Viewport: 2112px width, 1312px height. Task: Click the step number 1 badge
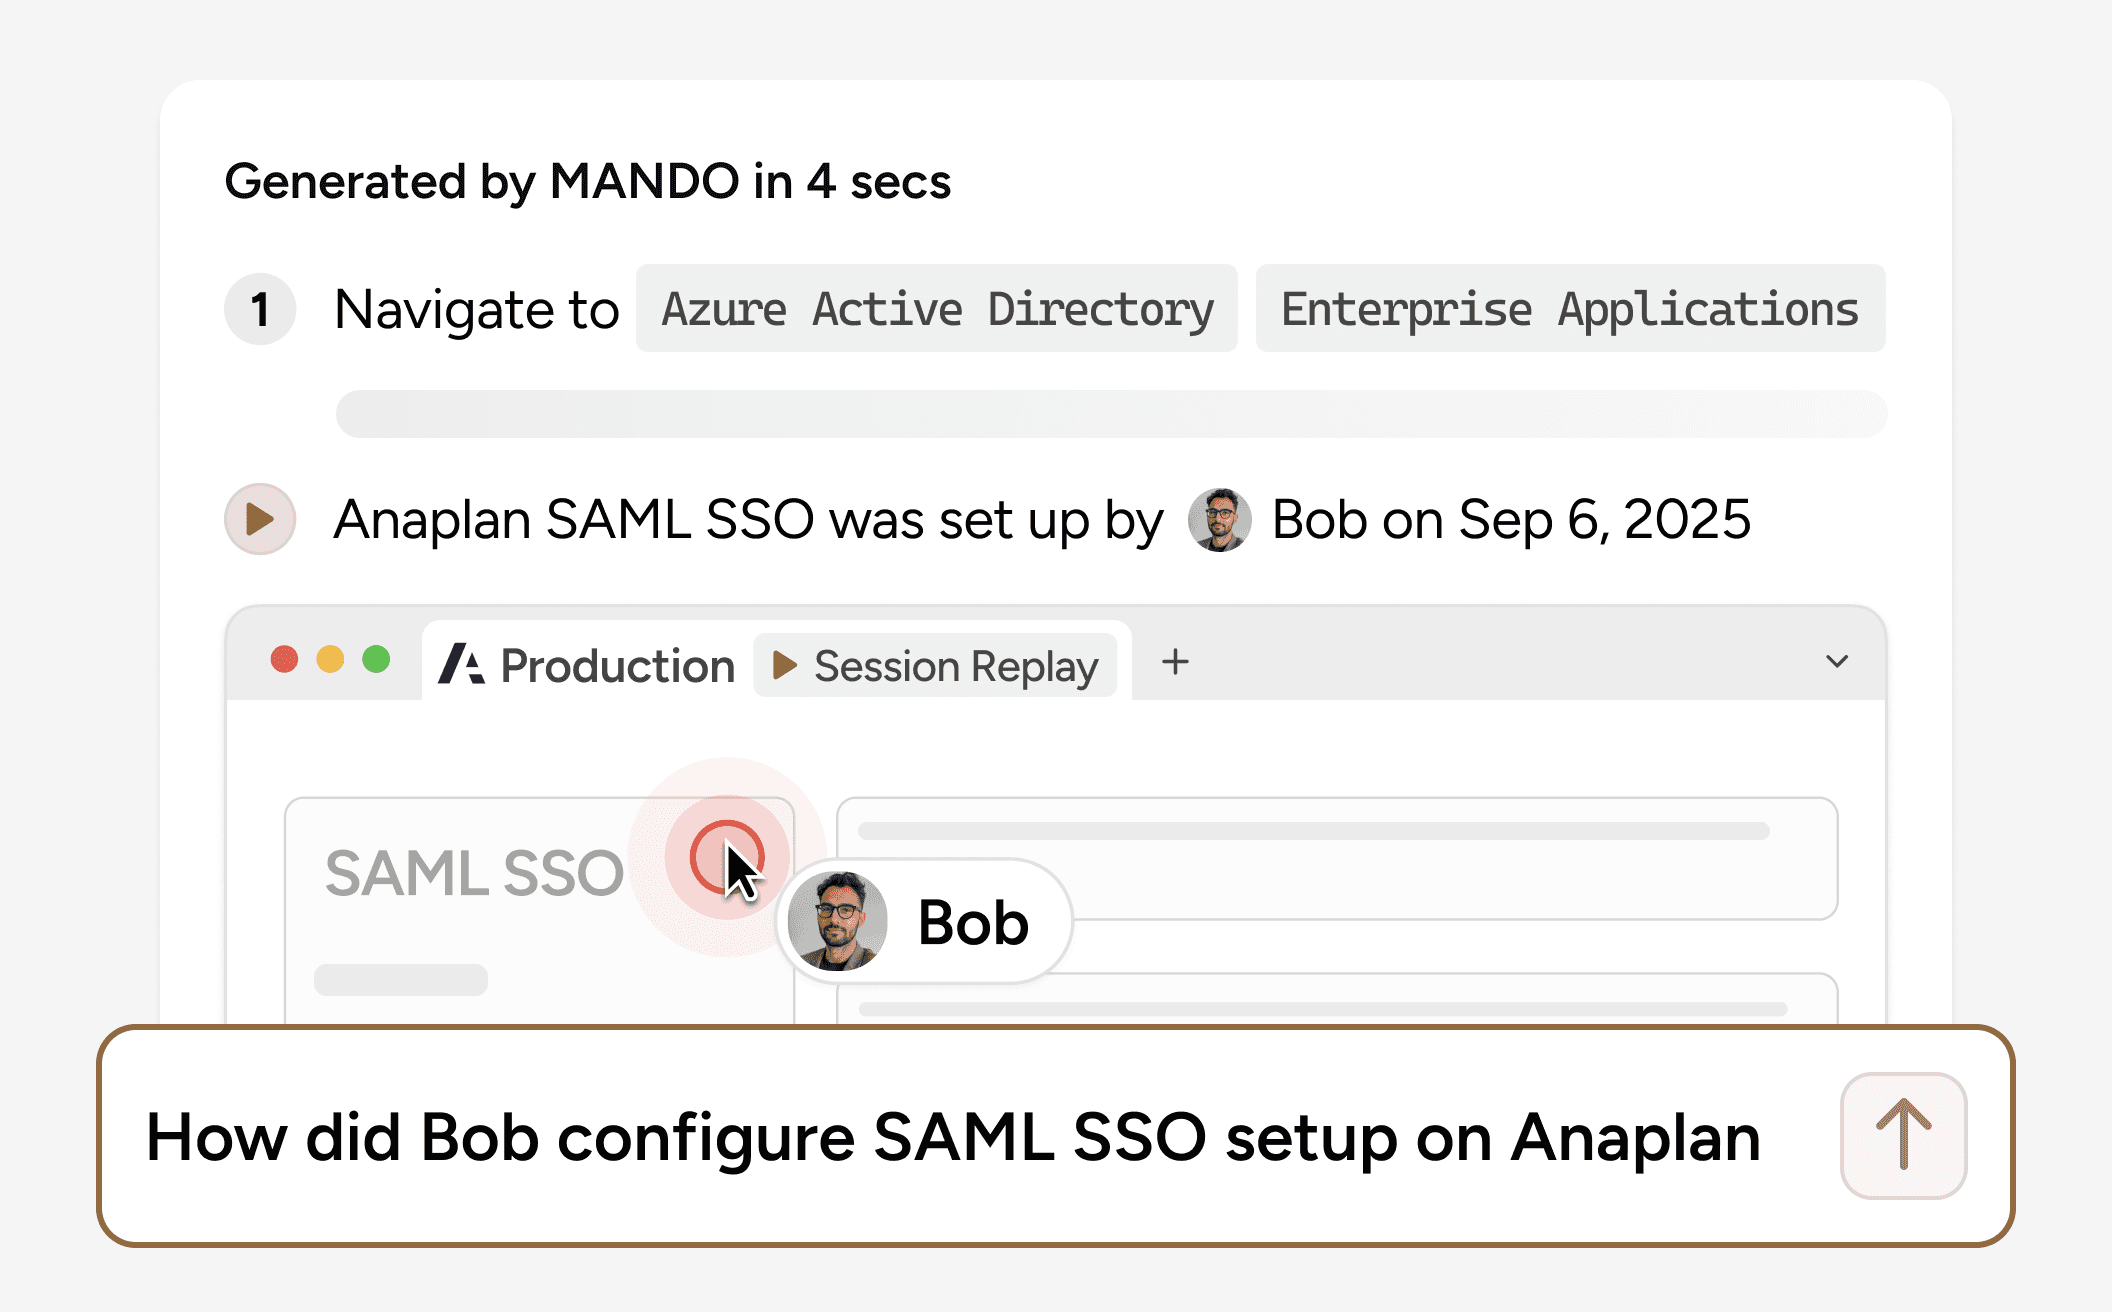[260, 309]
